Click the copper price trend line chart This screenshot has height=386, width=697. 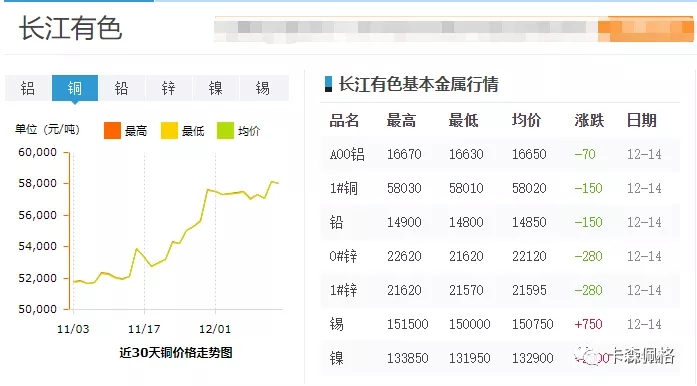[x=176, y=231]
